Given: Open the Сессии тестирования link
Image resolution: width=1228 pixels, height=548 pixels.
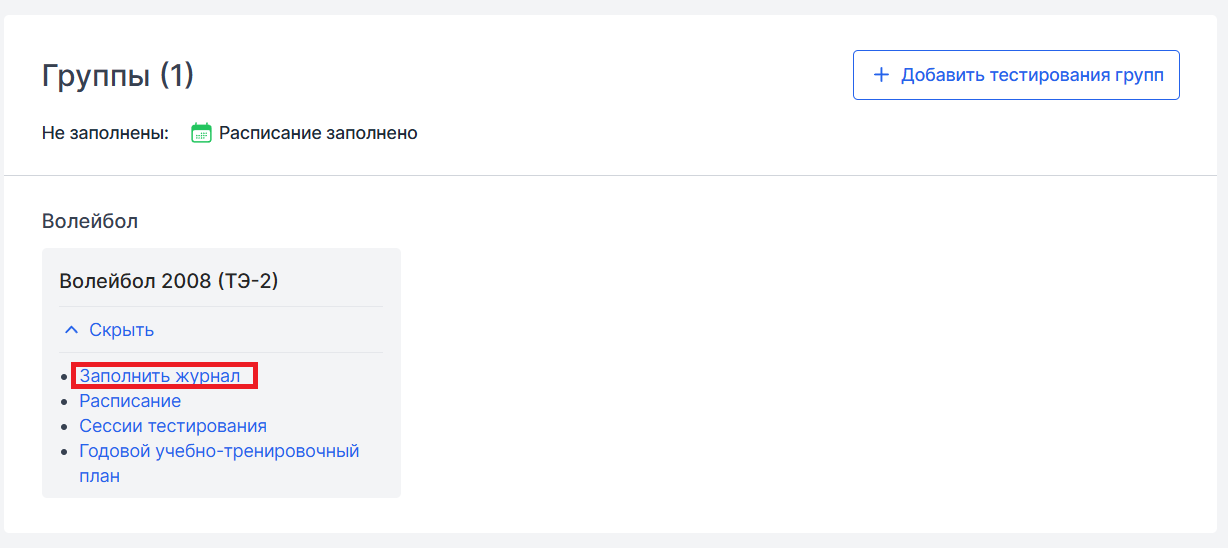Looking at the screenshot, I should [x=173, y=426].
